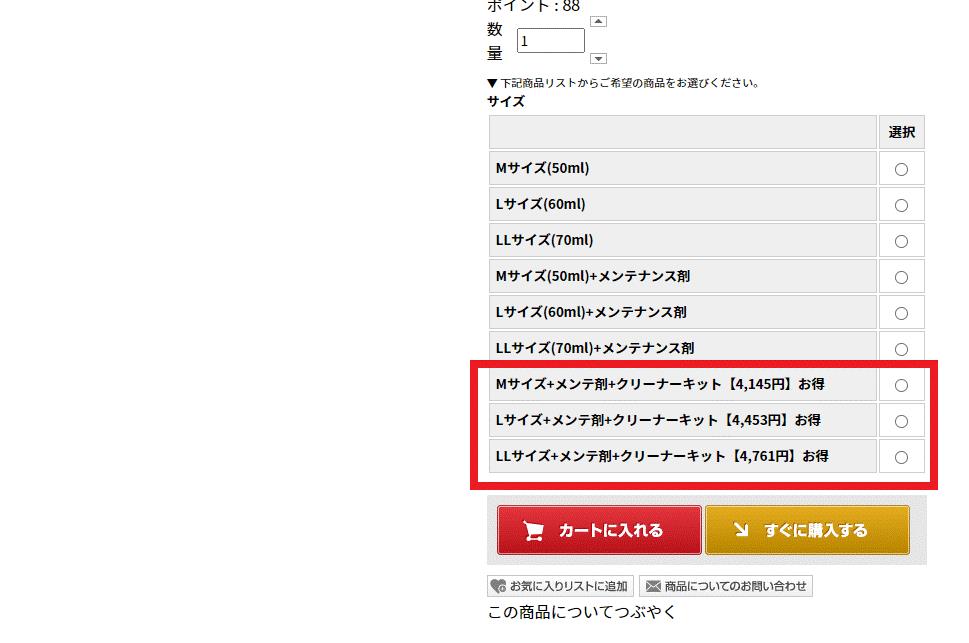Image resolution: width=969 pixels, height=643 pixels.
Task: Open 商品についてのお問い合わせ inquiry button
Action: point(726,586)
